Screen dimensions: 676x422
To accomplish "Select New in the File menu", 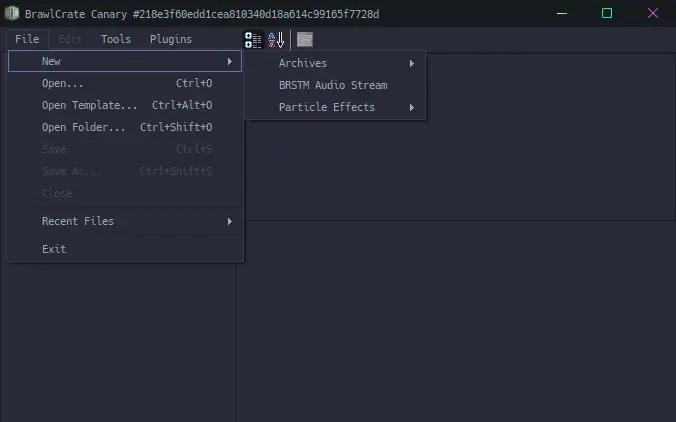I will [125, 61].
